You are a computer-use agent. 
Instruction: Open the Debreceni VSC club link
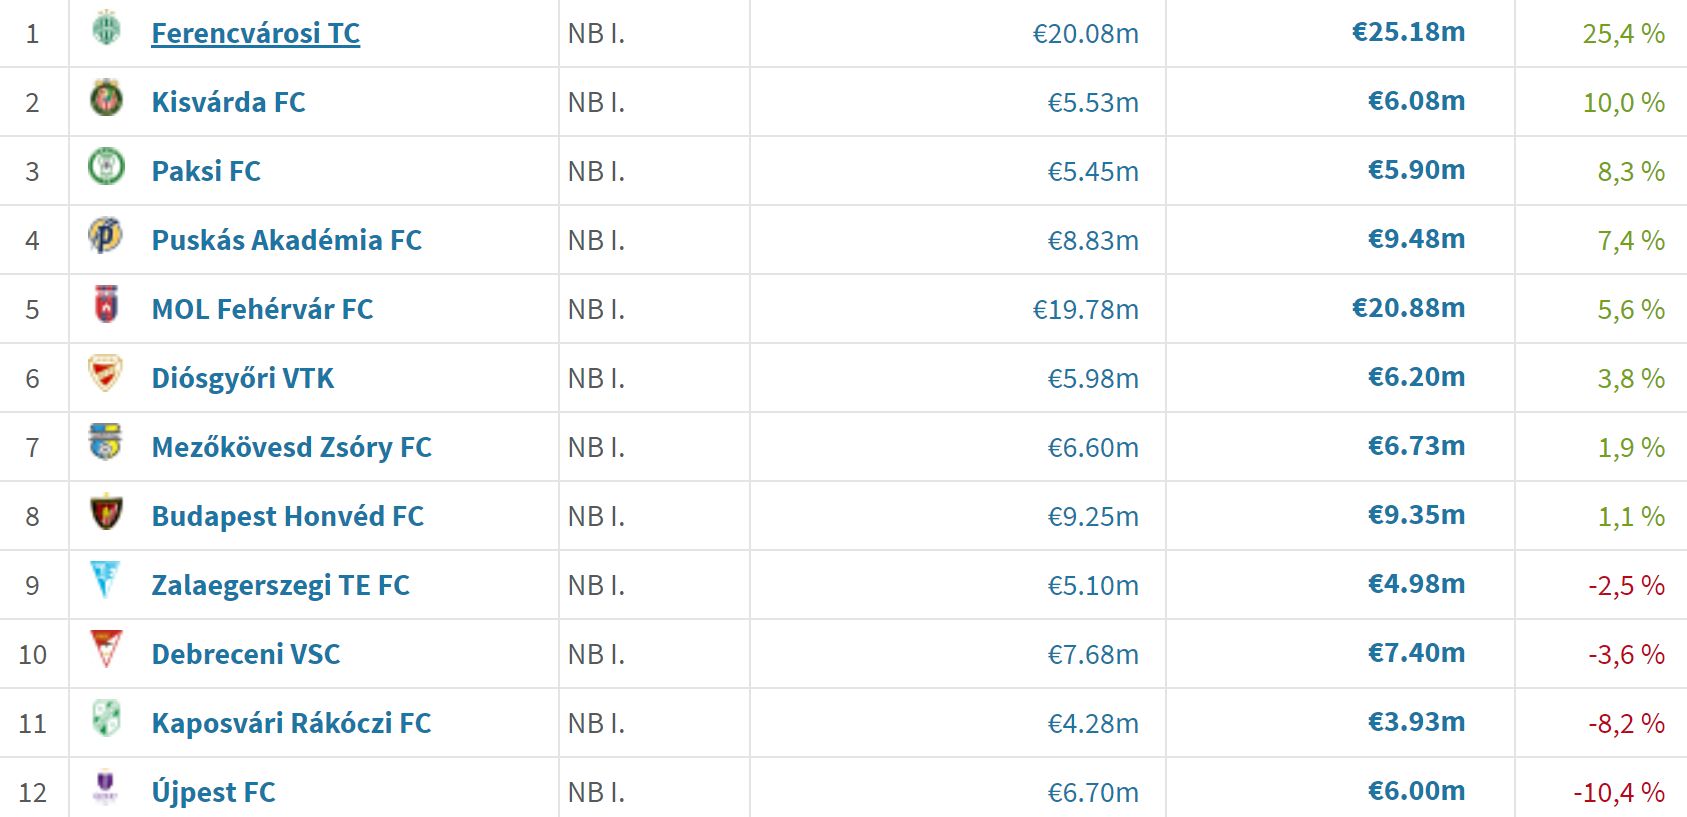pyautogui.click(x=246, y=654)
